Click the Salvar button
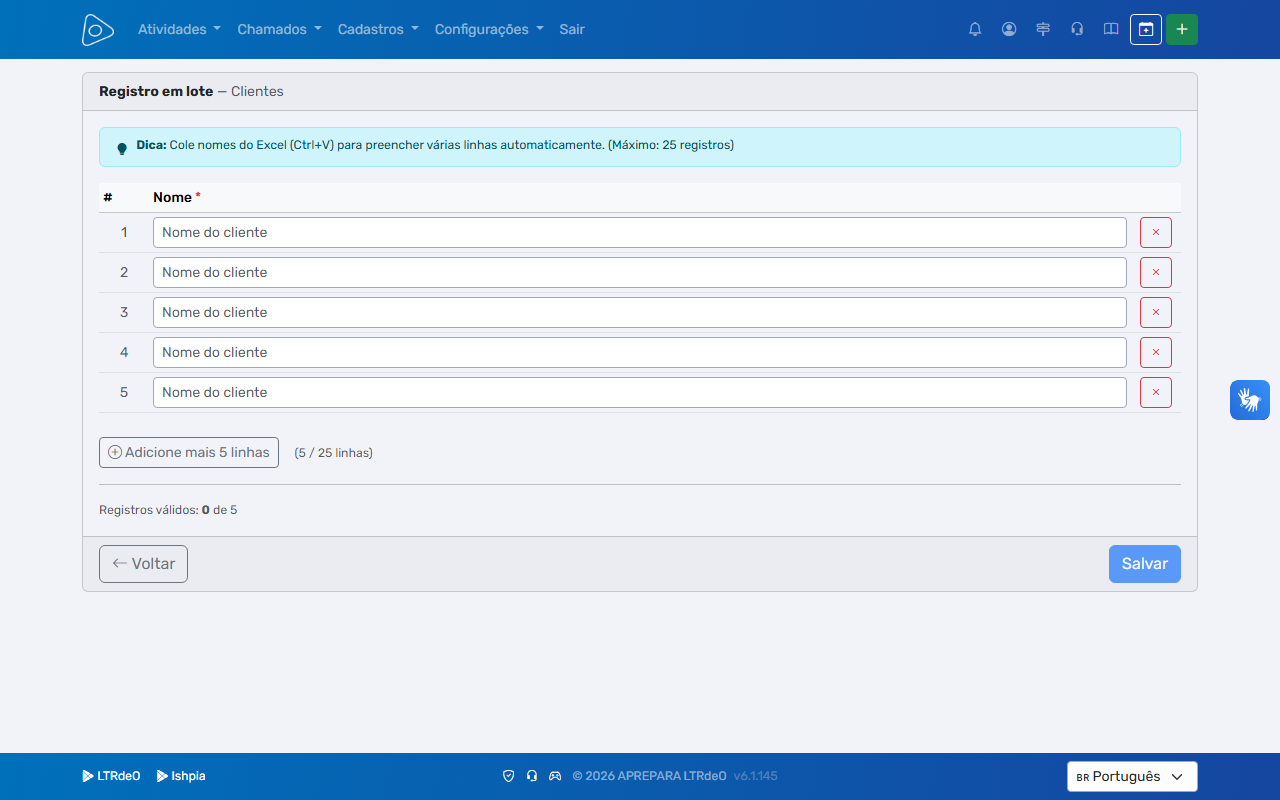1280x800 pixels. tap(1145, 564)
